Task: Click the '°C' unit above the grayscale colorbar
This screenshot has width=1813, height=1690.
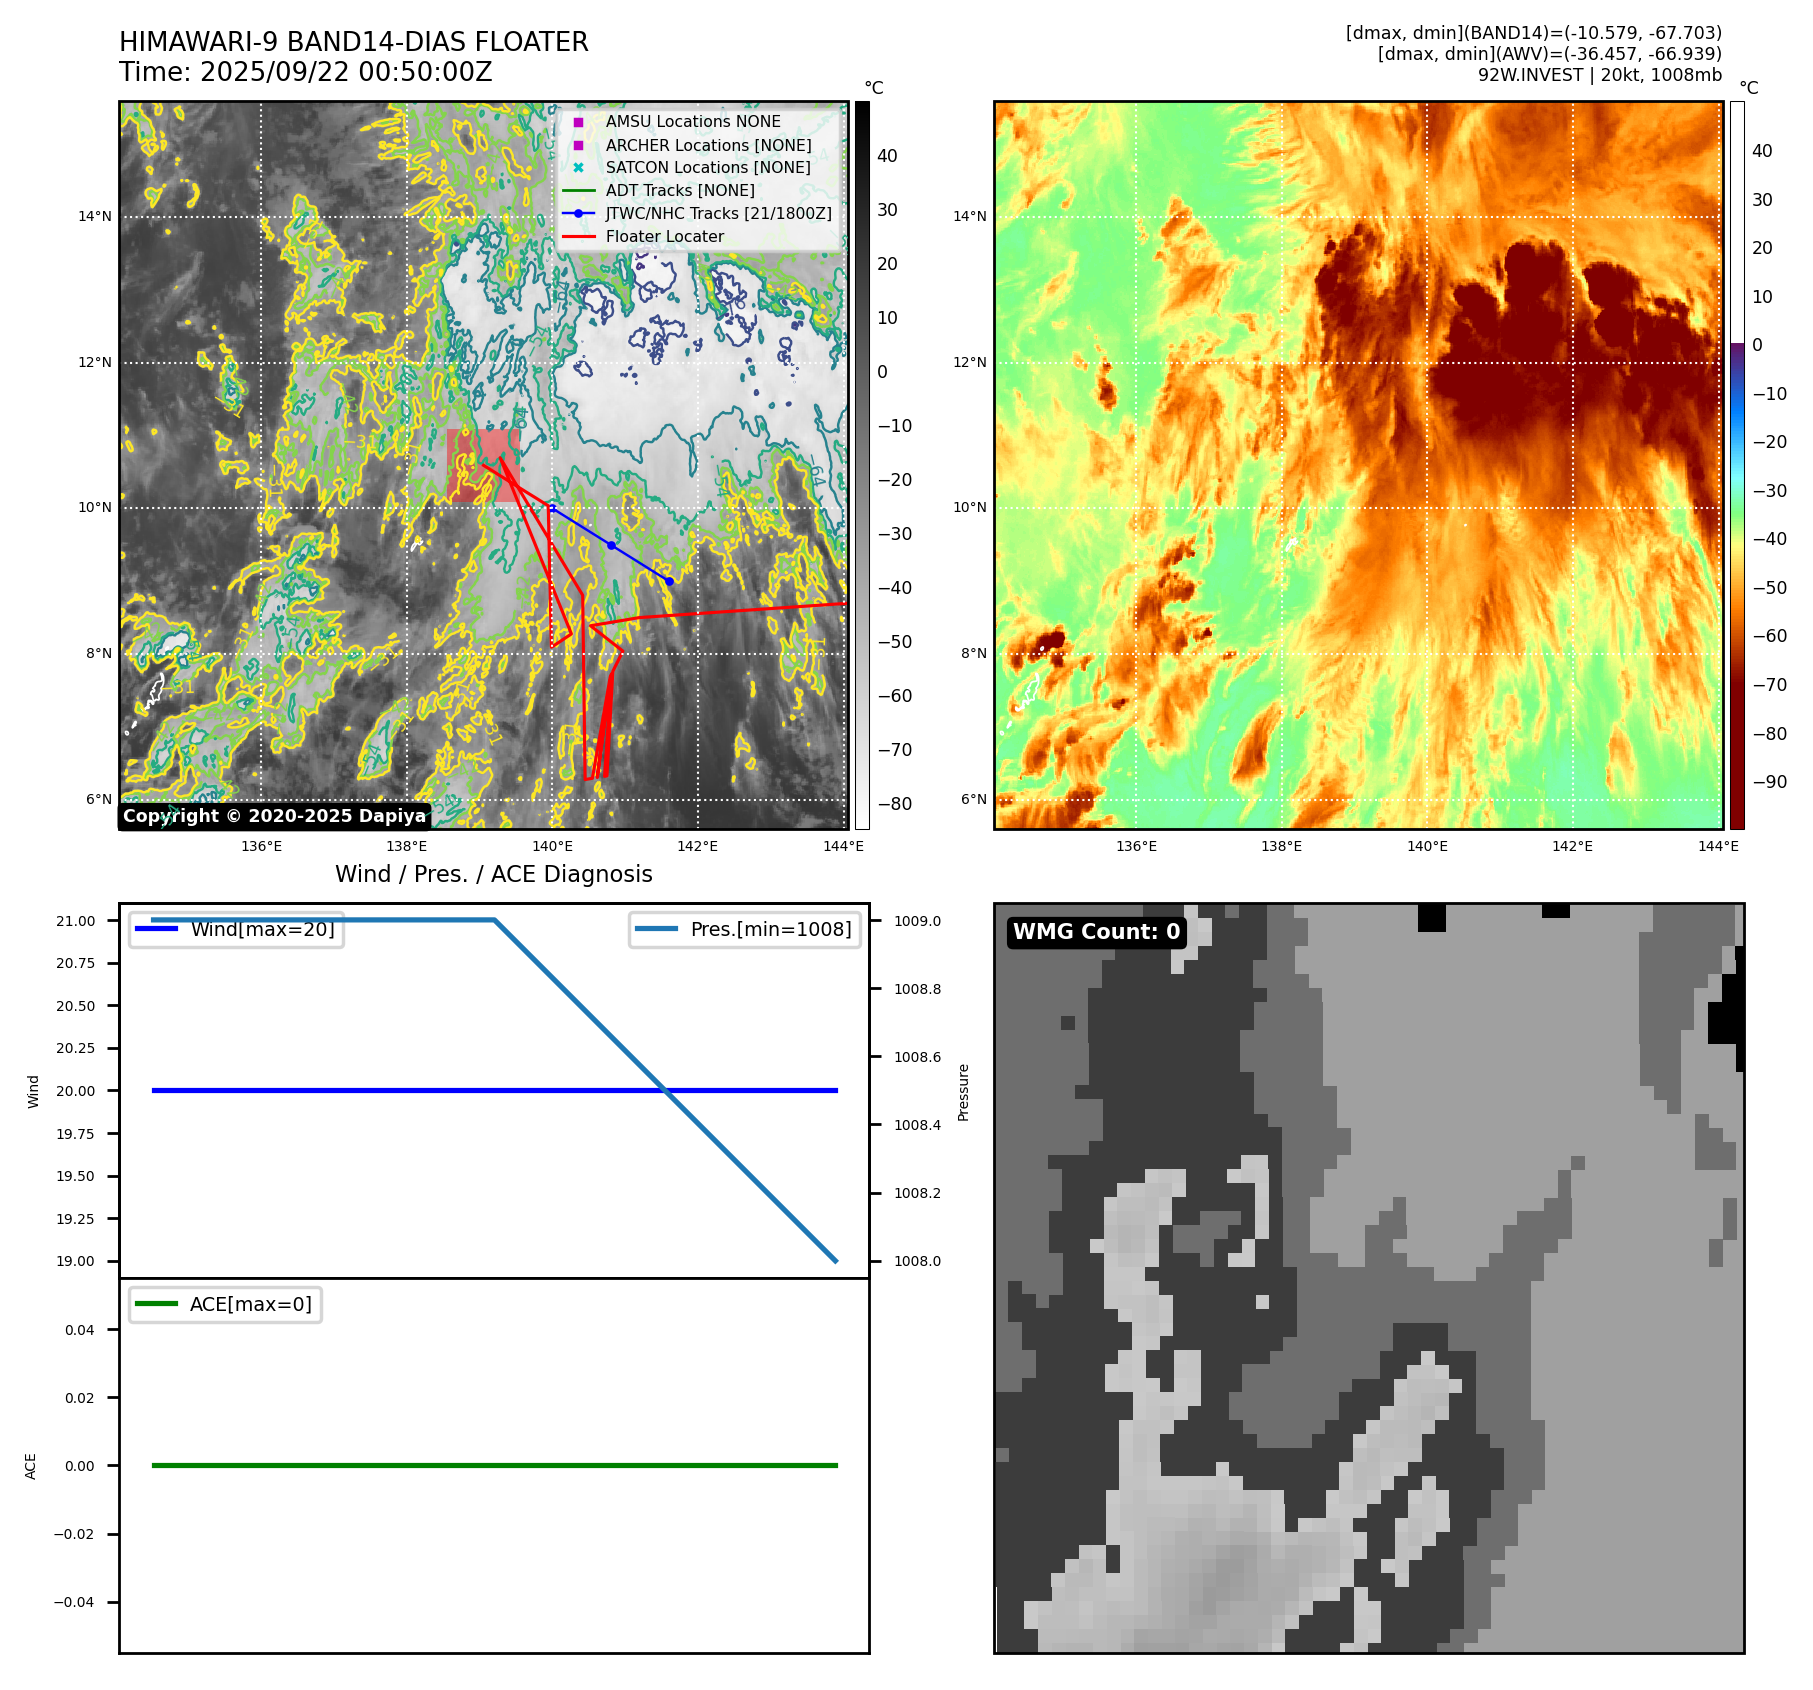Action: coord(874,88)
